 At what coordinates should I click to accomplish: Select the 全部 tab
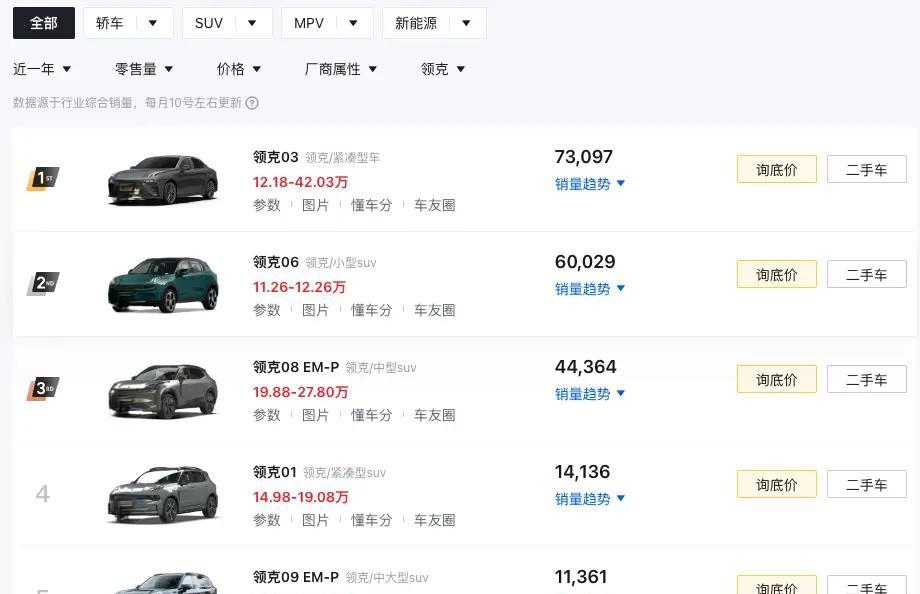[44, 23]
